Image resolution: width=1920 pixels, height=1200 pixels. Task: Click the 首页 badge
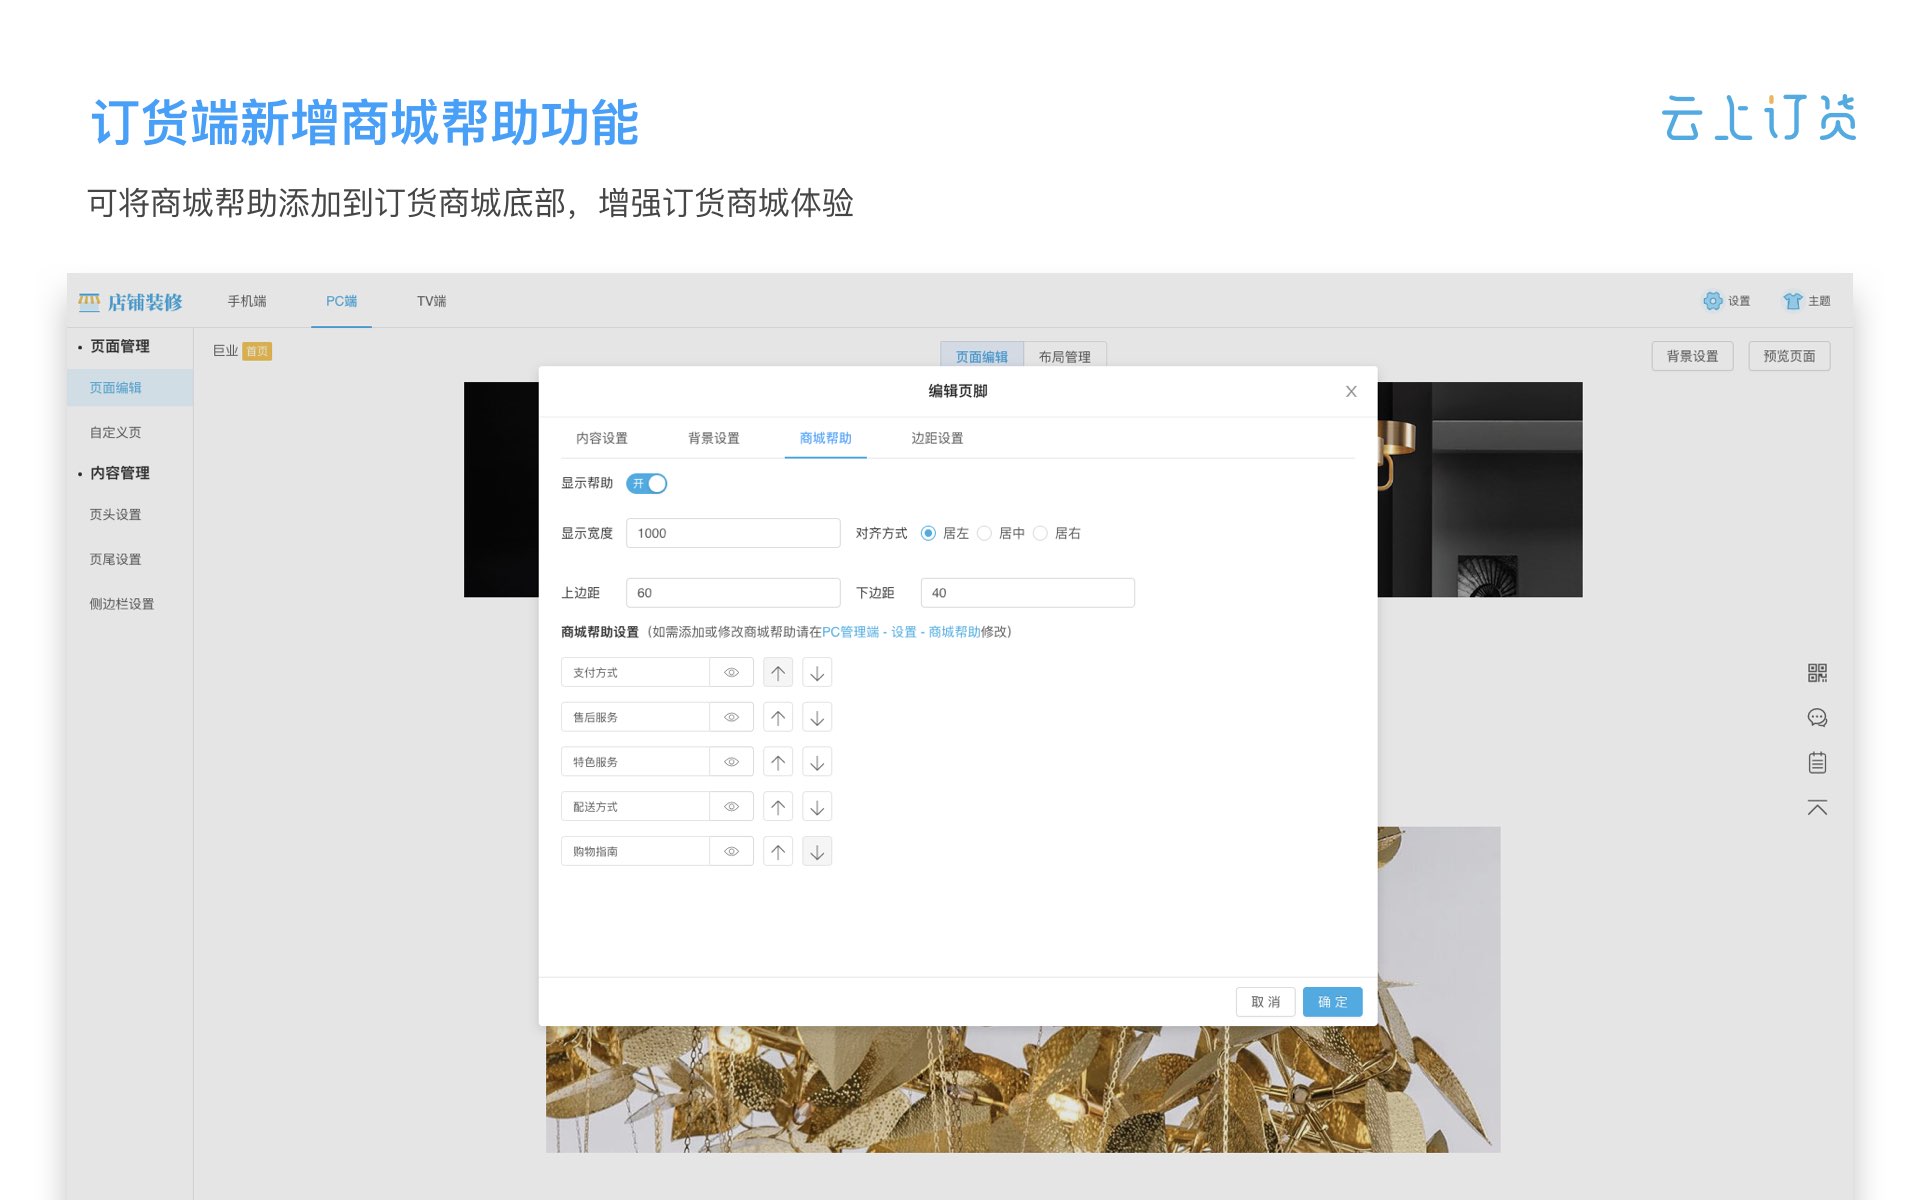257,351
